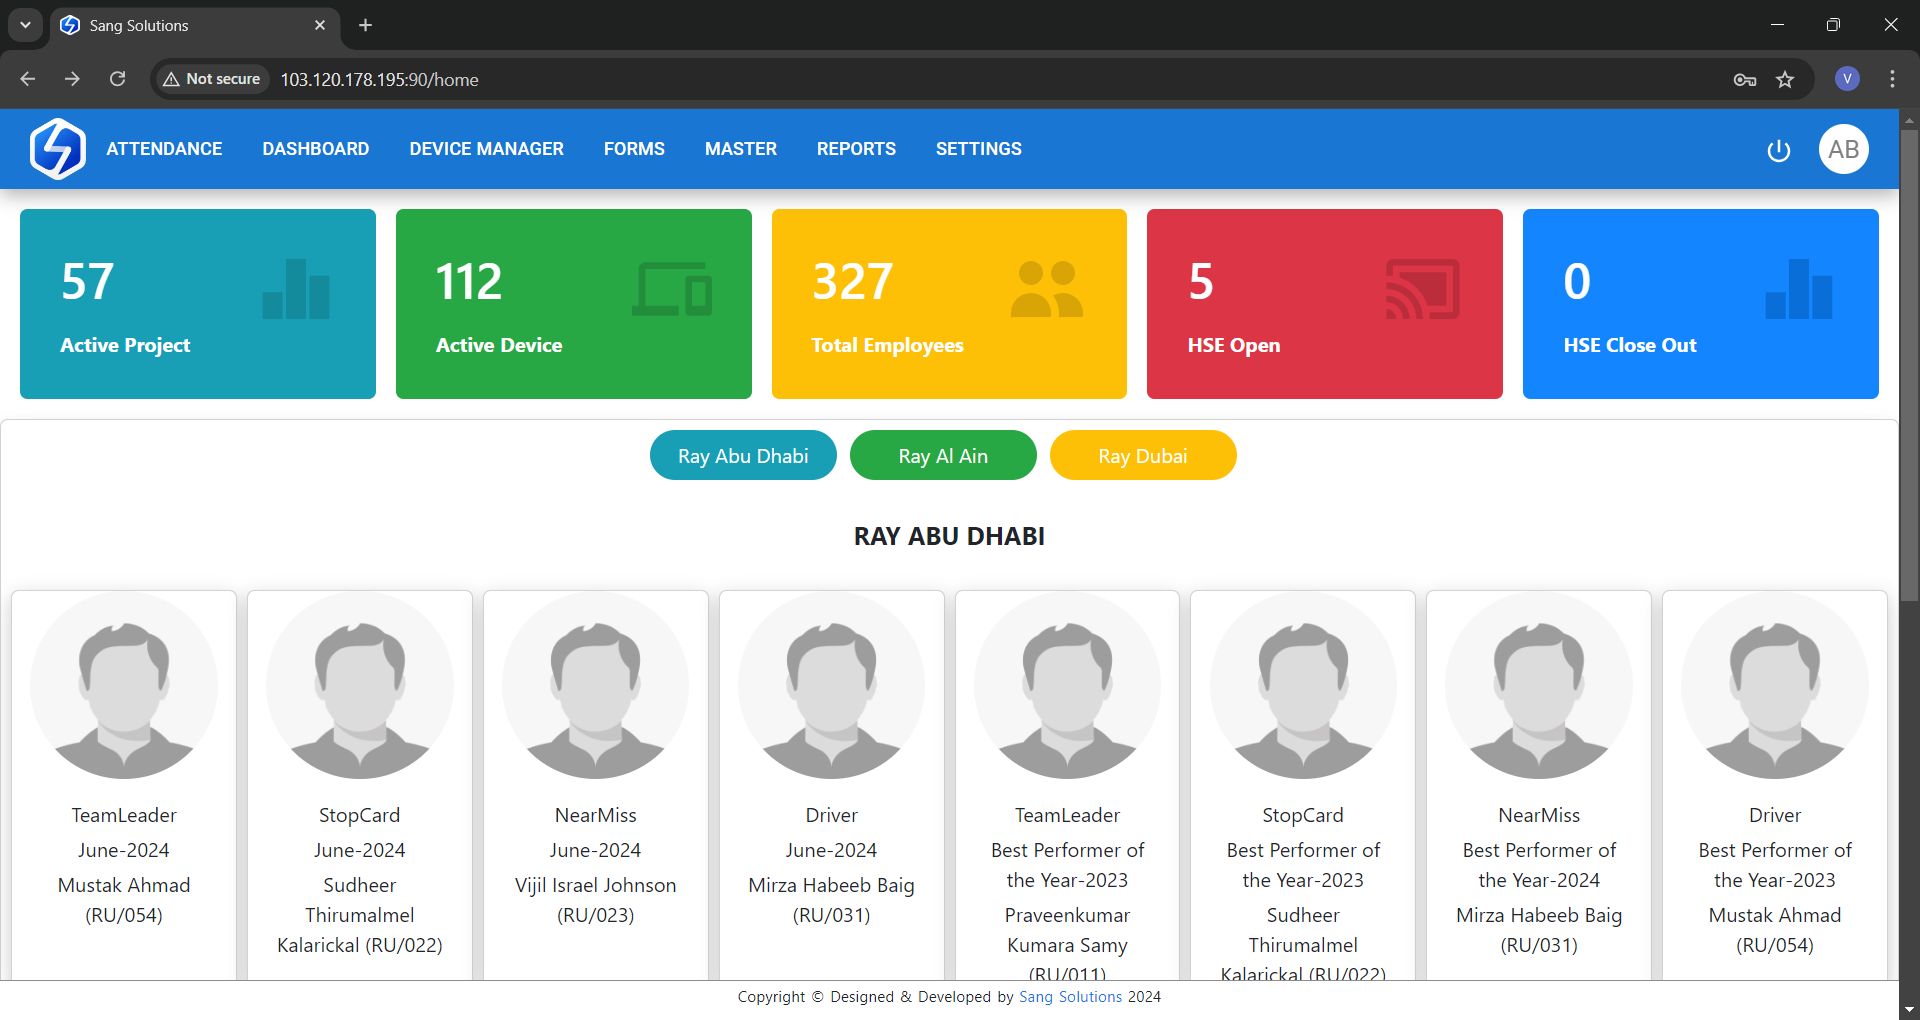Open the AB user avatar

click(x=1843, y=149)
